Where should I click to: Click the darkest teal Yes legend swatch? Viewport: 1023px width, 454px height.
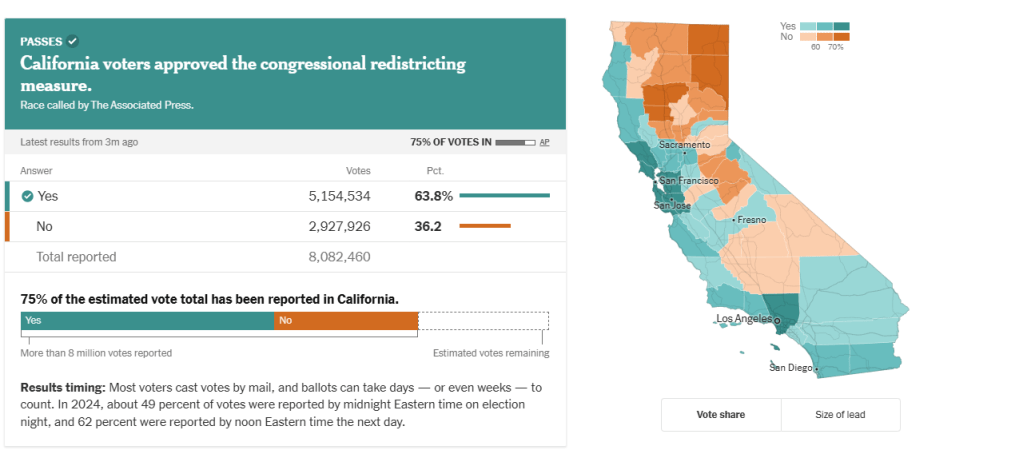(x=842, y=26)
